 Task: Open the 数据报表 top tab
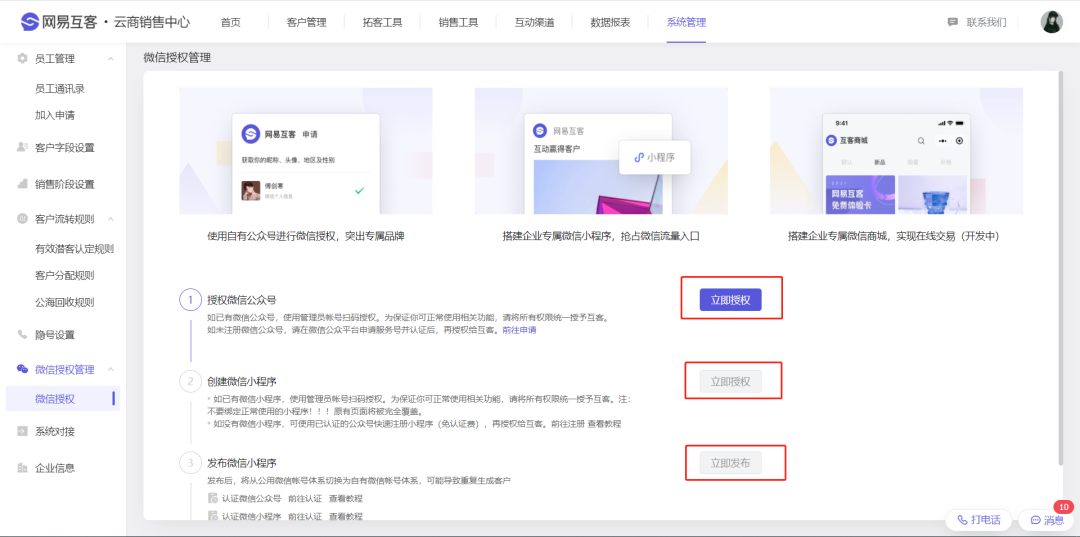point(610,22)
